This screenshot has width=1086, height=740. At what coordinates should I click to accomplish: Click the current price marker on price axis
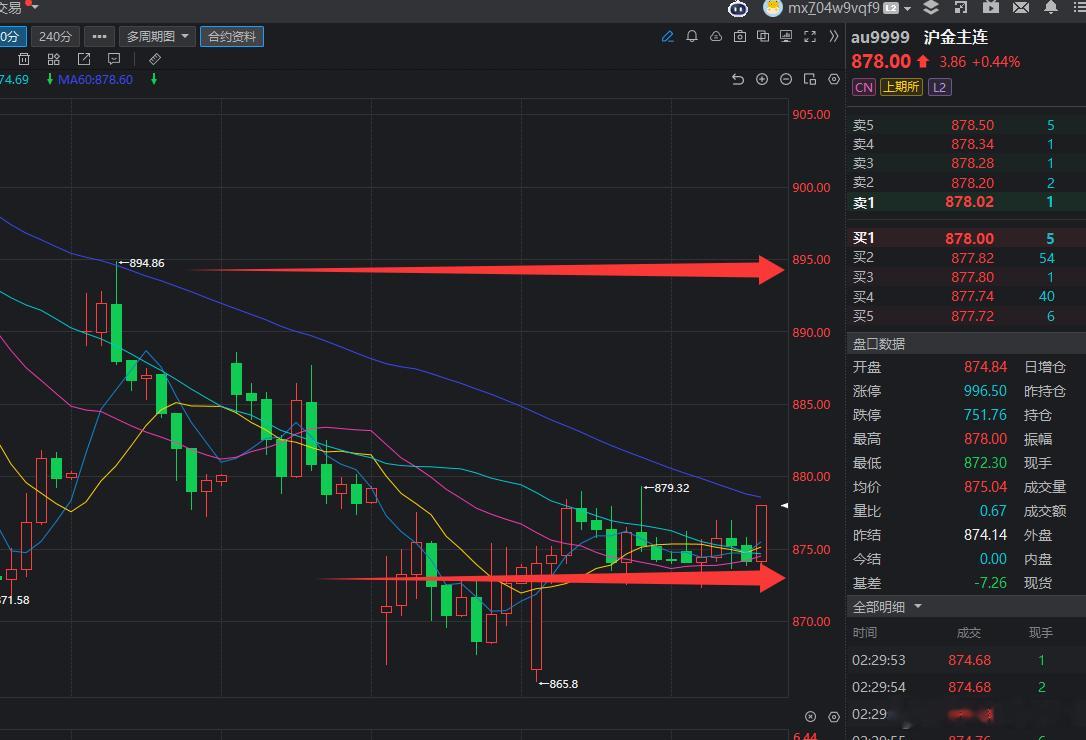[784, 506]
